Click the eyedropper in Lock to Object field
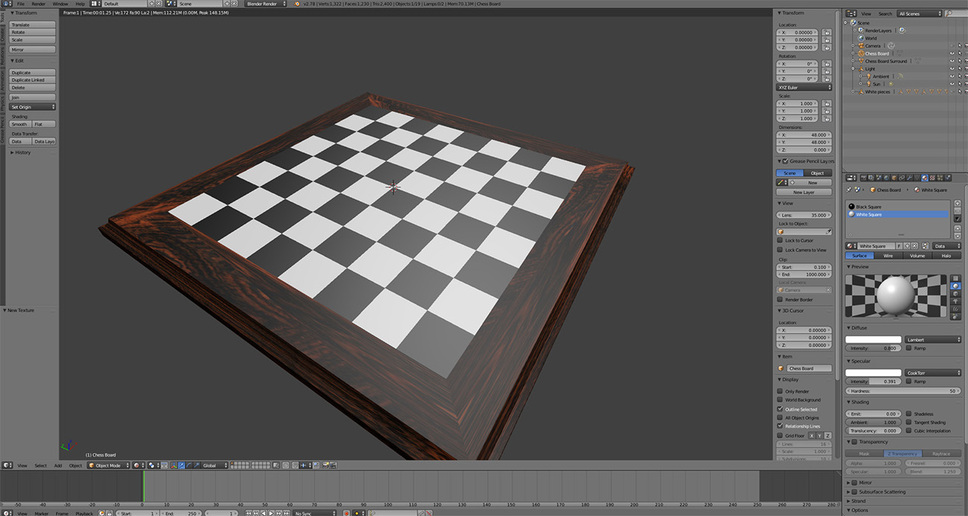 828,232
